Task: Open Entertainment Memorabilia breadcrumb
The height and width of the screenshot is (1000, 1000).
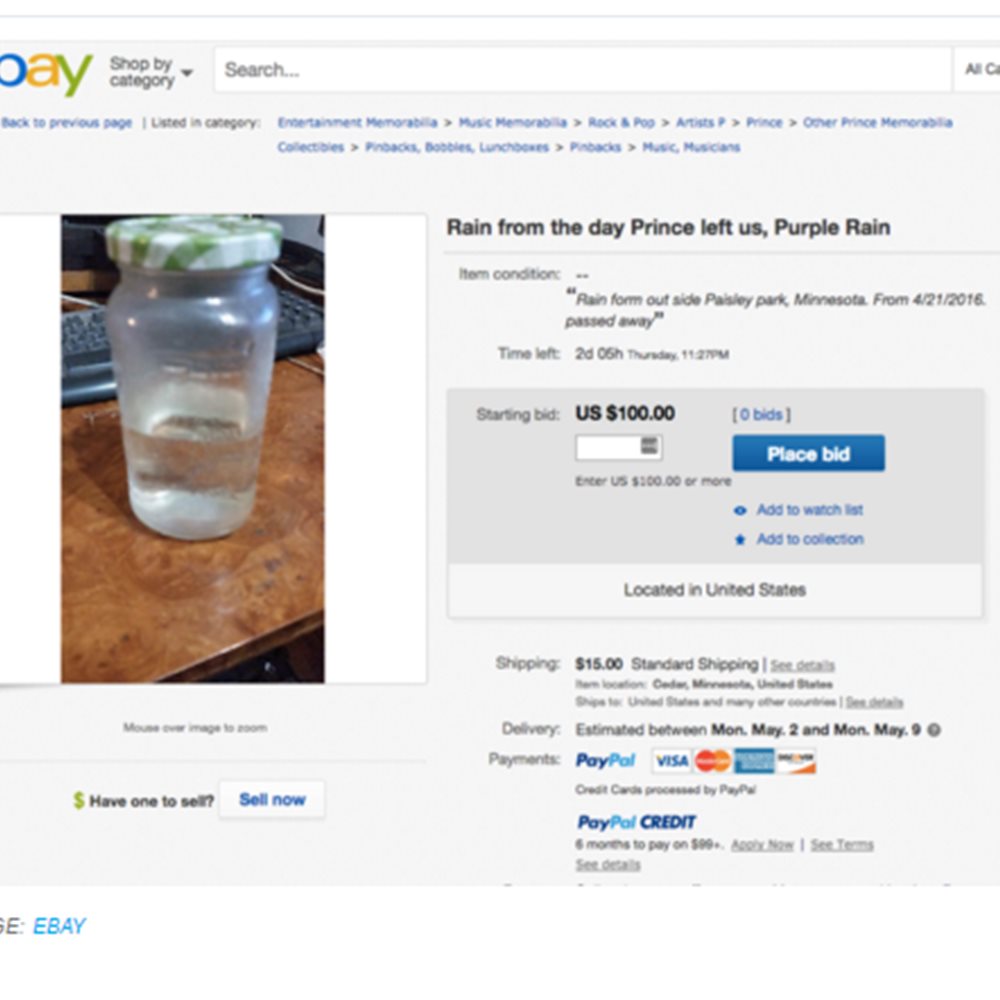Action: (x=357, y=122)
